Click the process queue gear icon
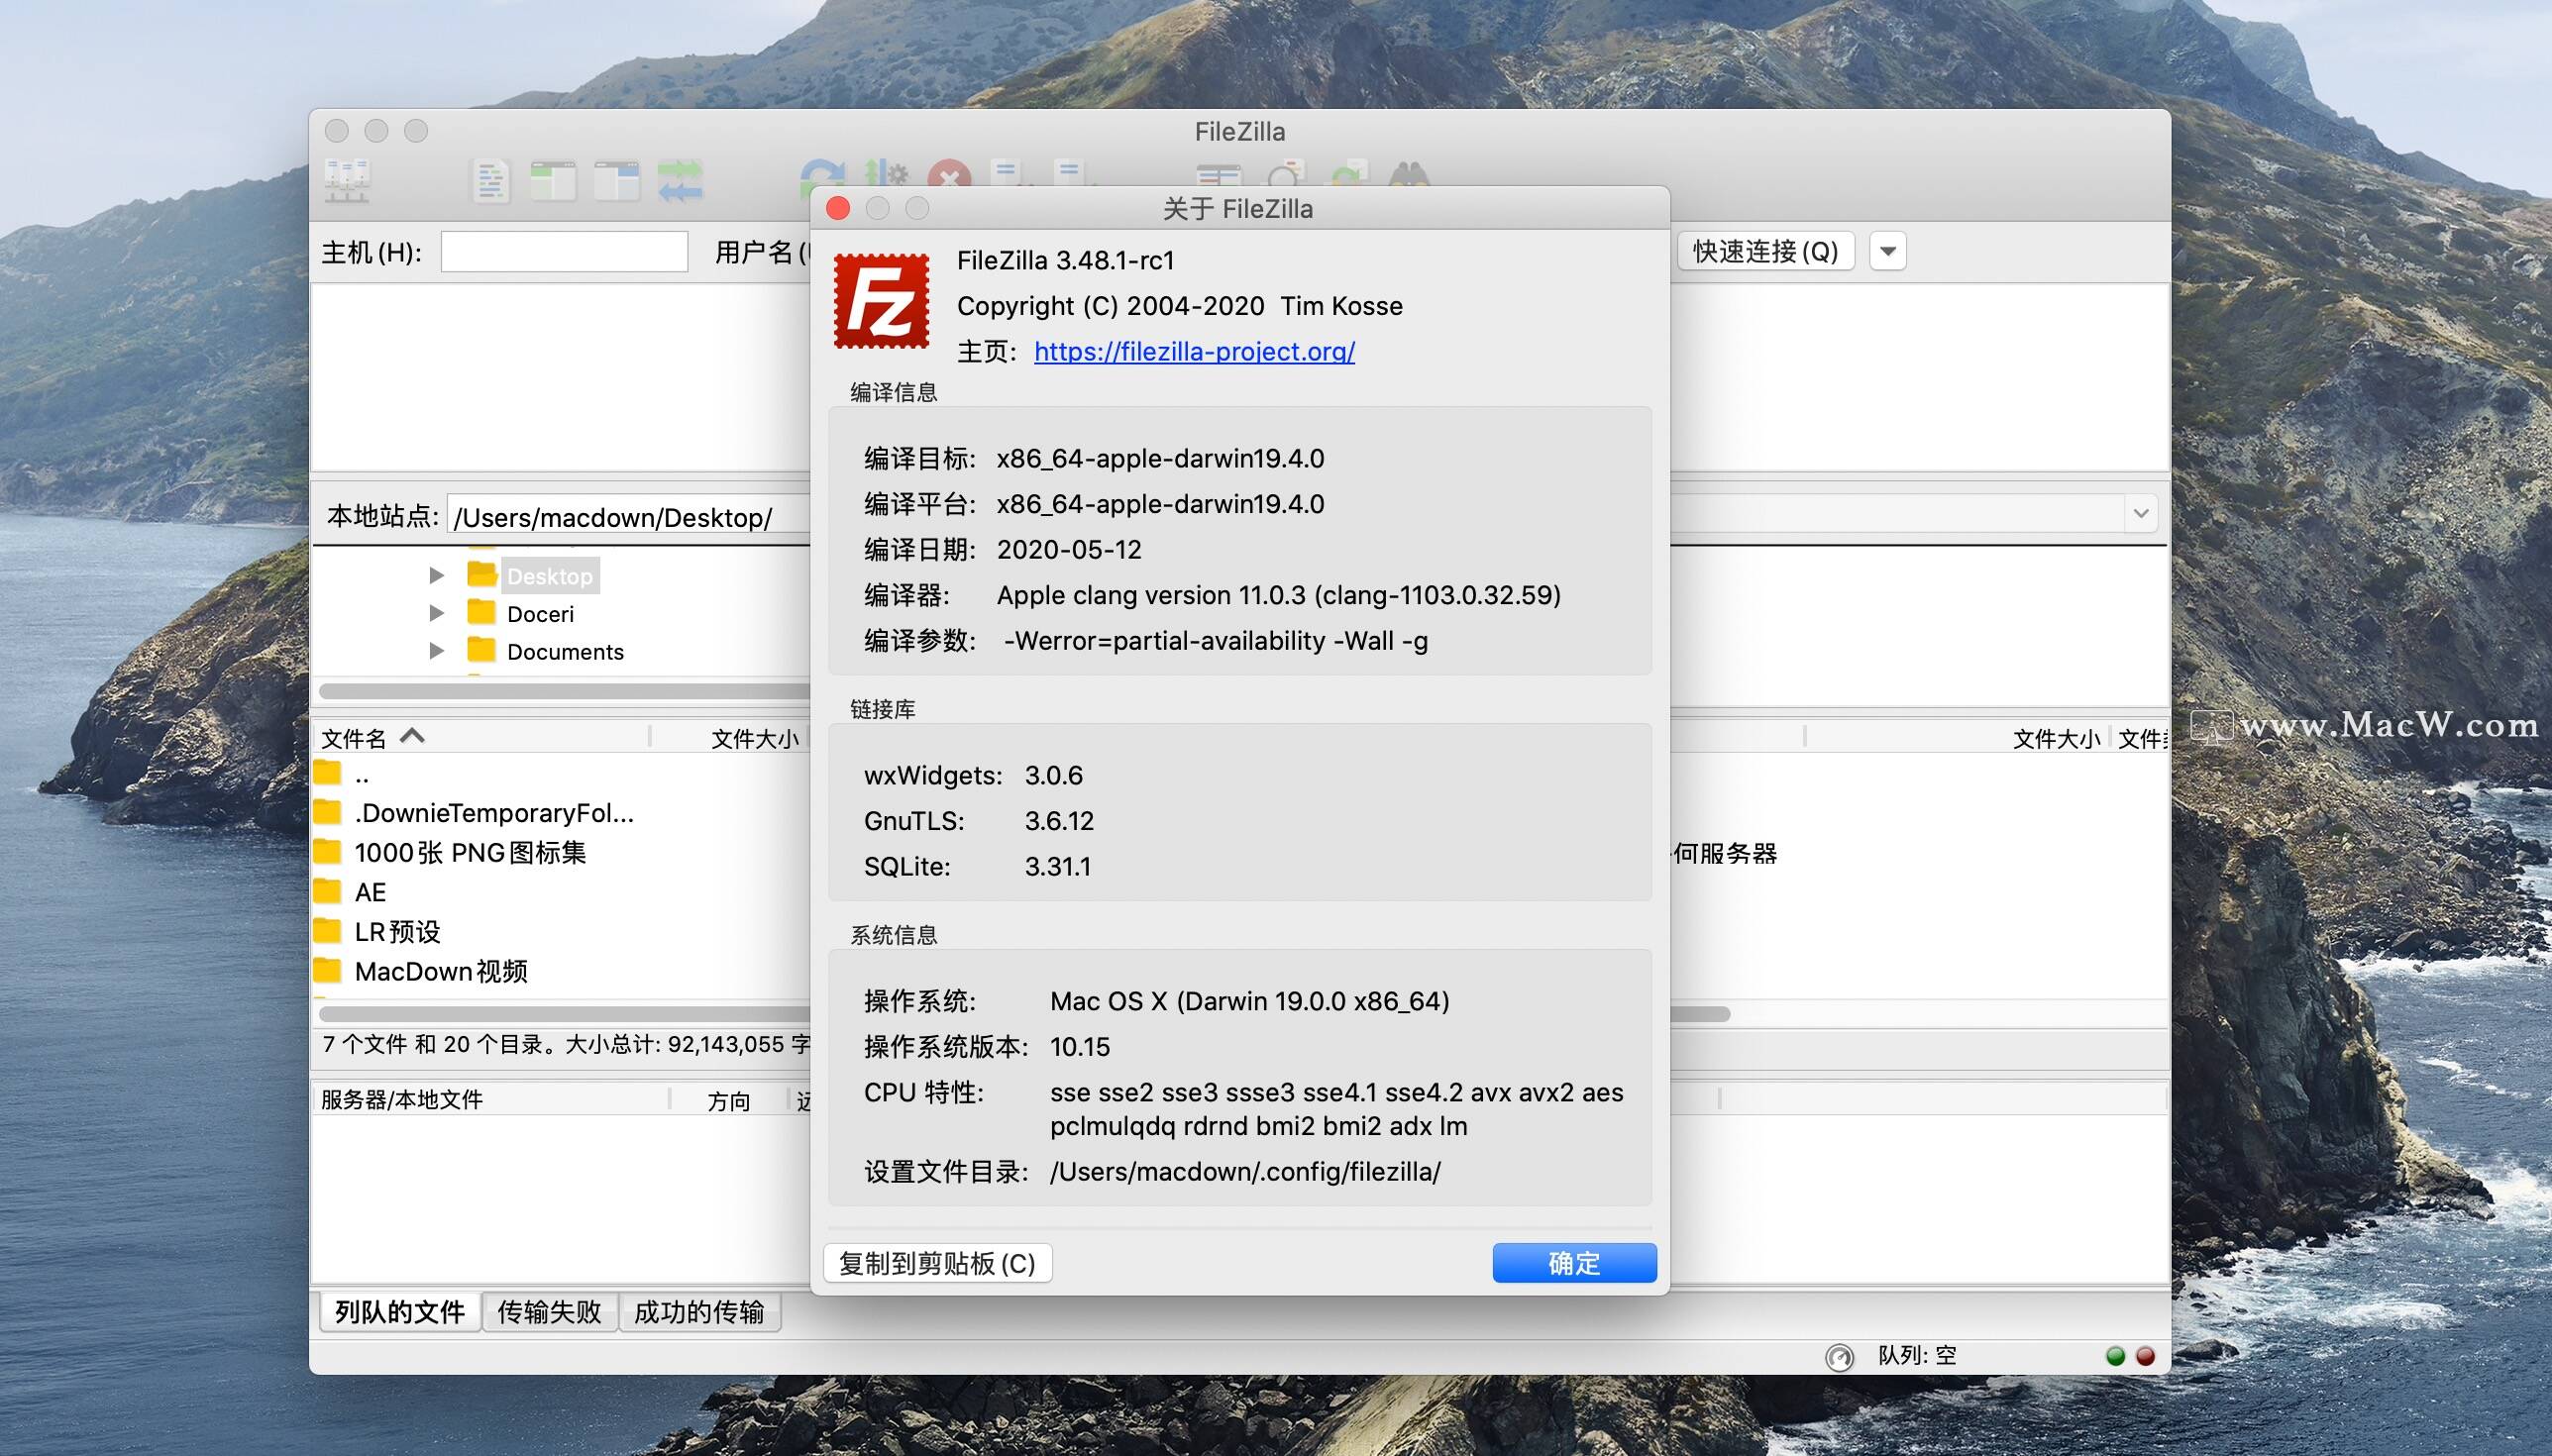The height and width of the screenshot is (1456, 2552). [886, 174]
